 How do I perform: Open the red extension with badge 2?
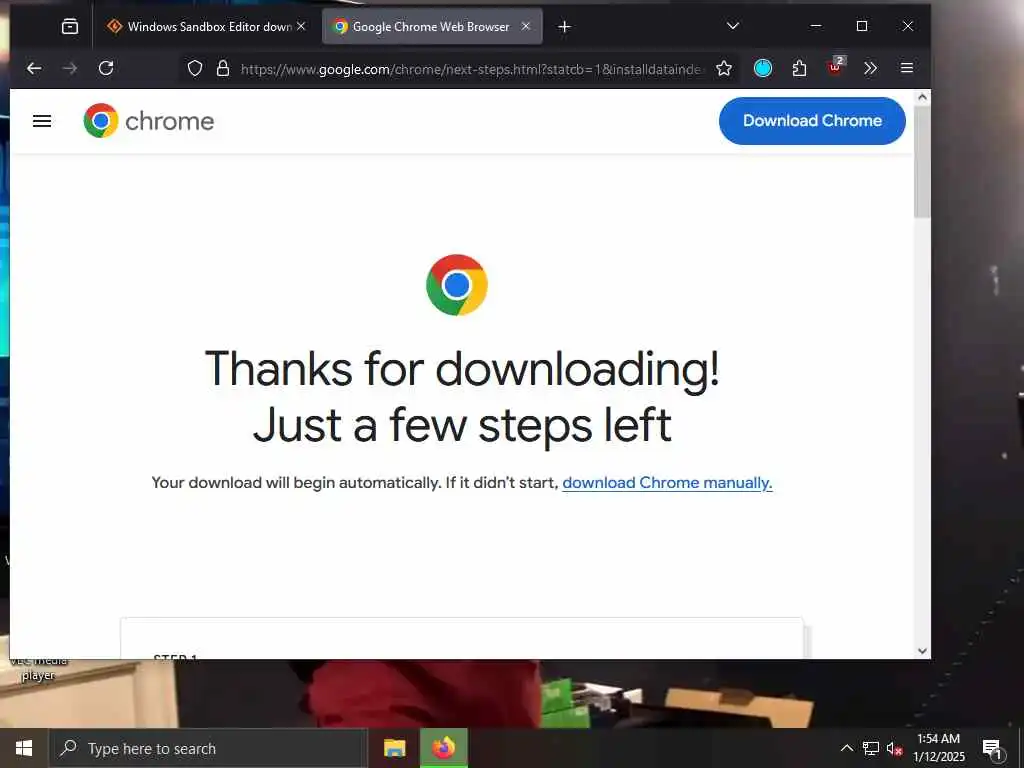click(x=835, y=67)
